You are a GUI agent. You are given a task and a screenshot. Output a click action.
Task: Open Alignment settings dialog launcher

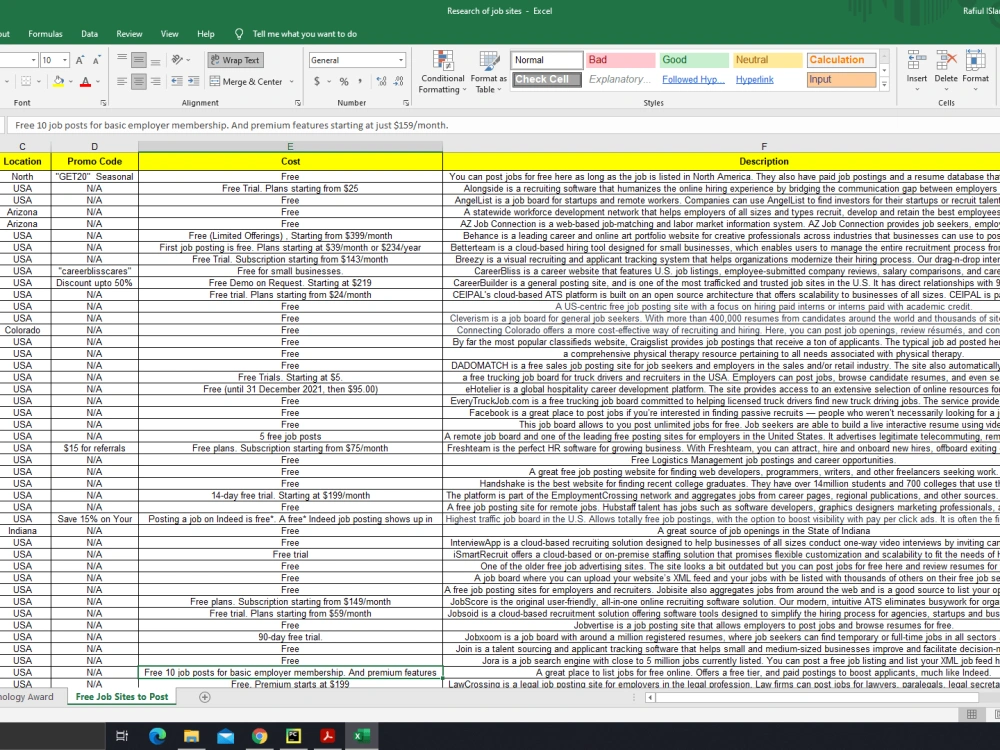[x=298, y=103]
